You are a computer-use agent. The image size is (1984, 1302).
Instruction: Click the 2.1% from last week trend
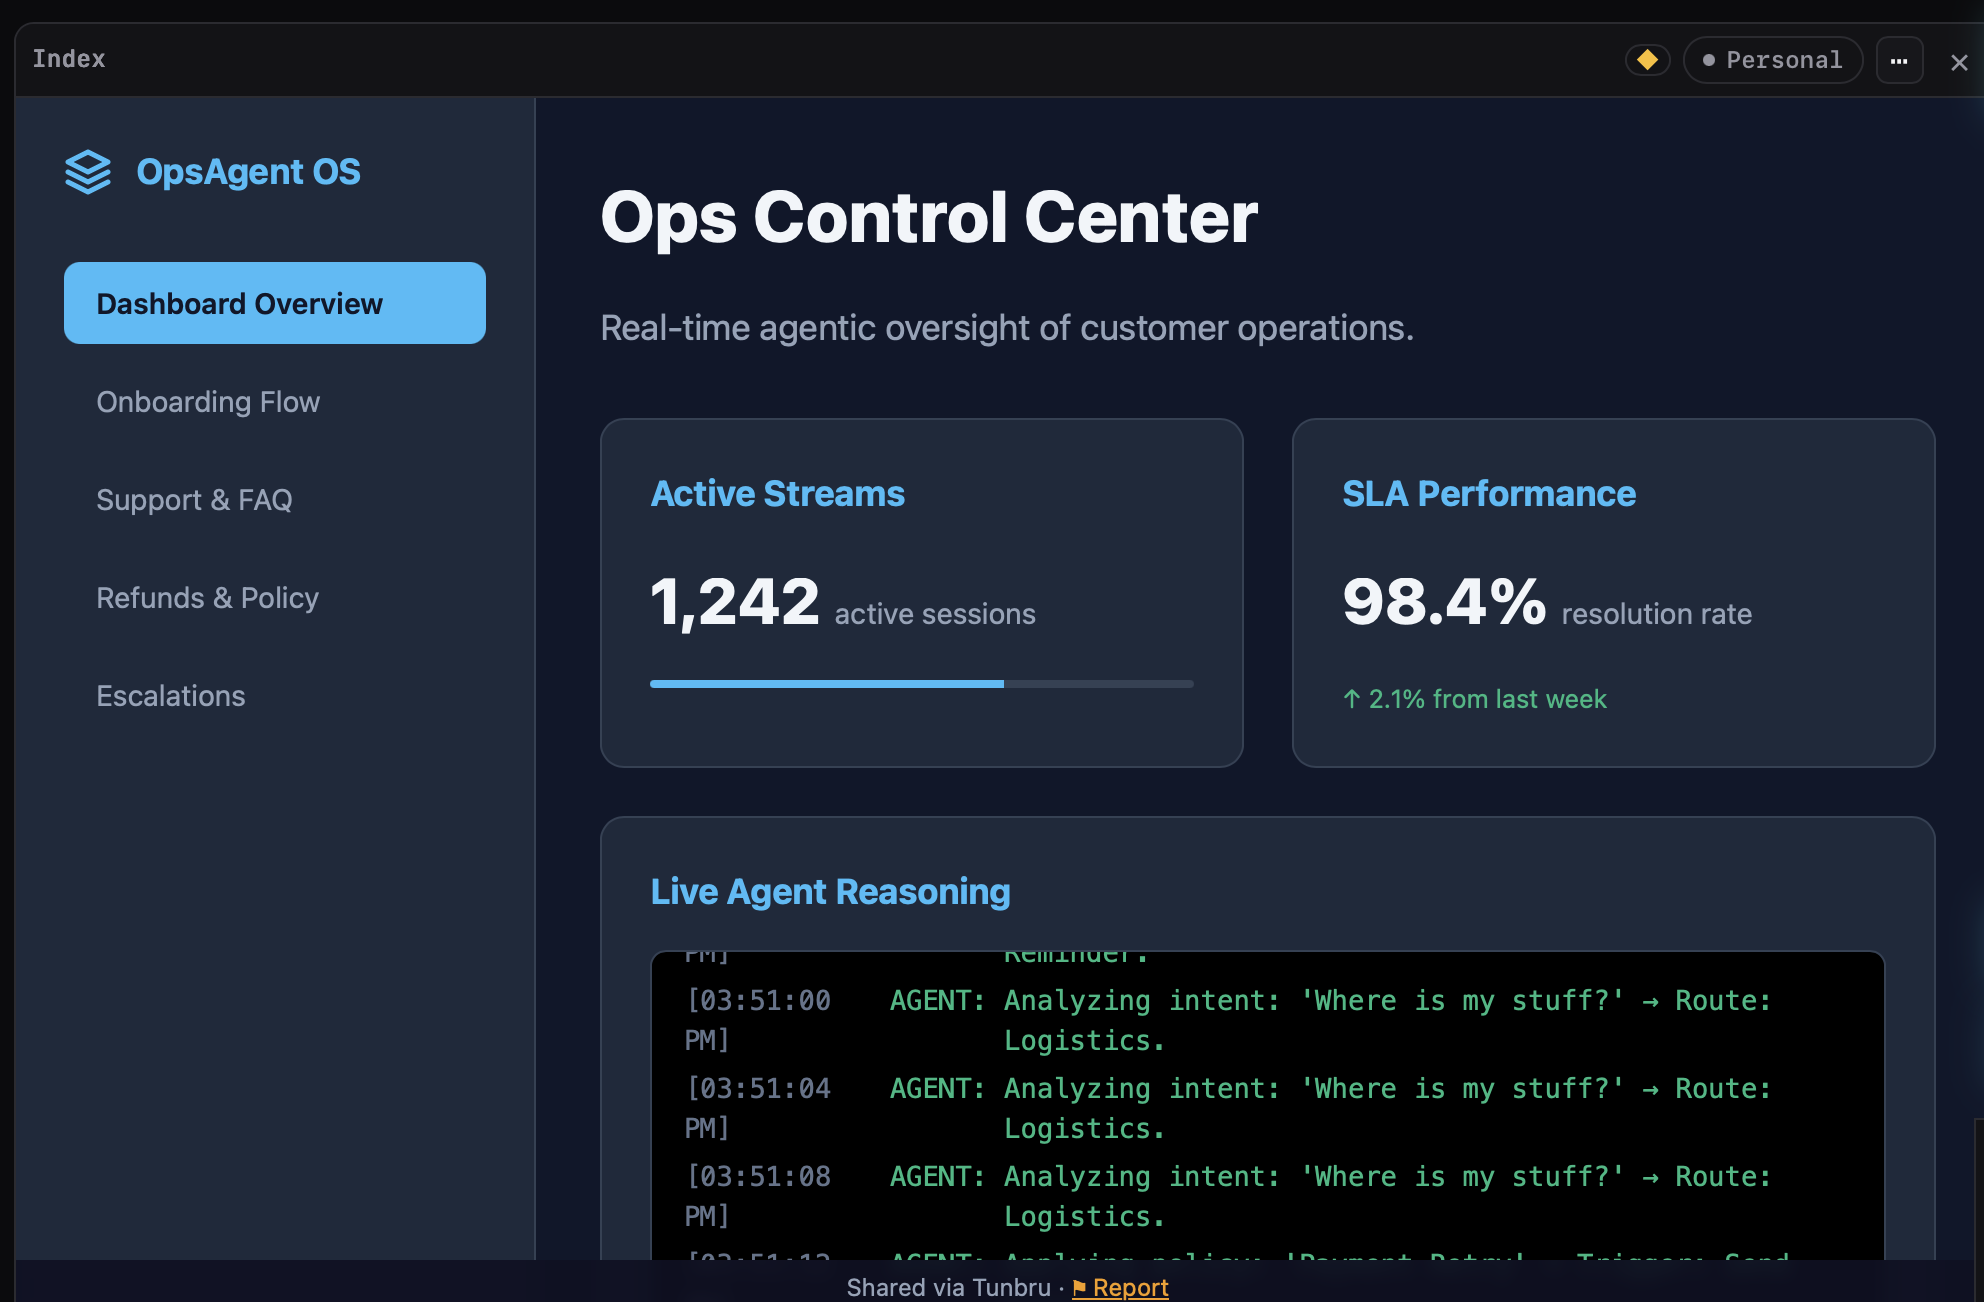1474,699
